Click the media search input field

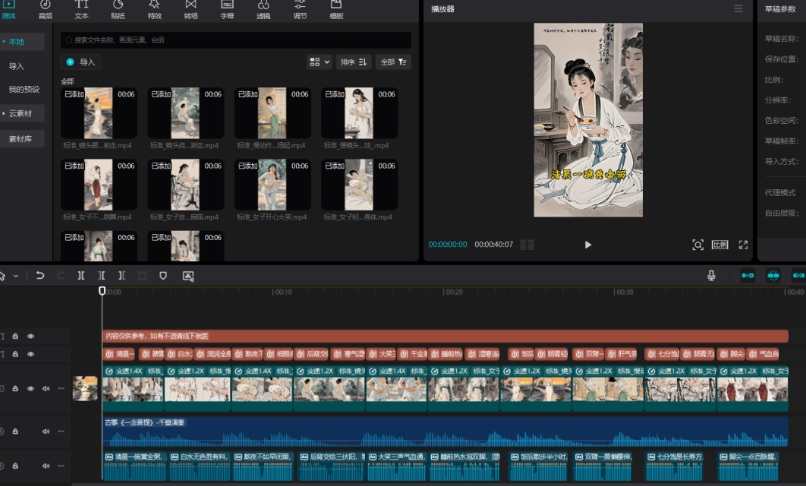pyautogui.click(x=235, y=40)
